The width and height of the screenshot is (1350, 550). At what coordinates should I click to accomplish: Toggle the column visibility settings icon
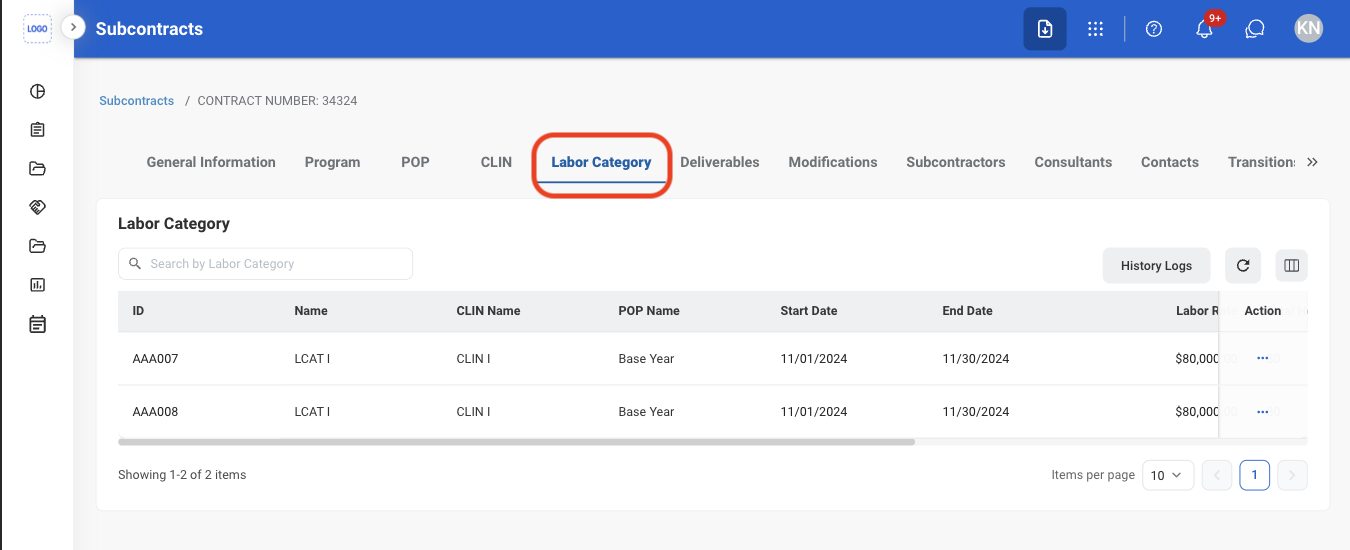point(1291,265)
